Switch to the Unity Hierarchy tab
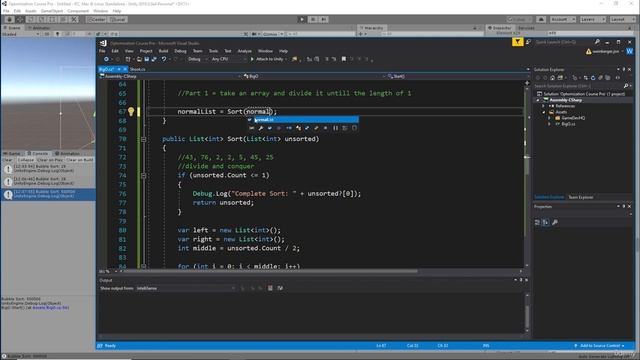640x360 pixels. point(371,28)
